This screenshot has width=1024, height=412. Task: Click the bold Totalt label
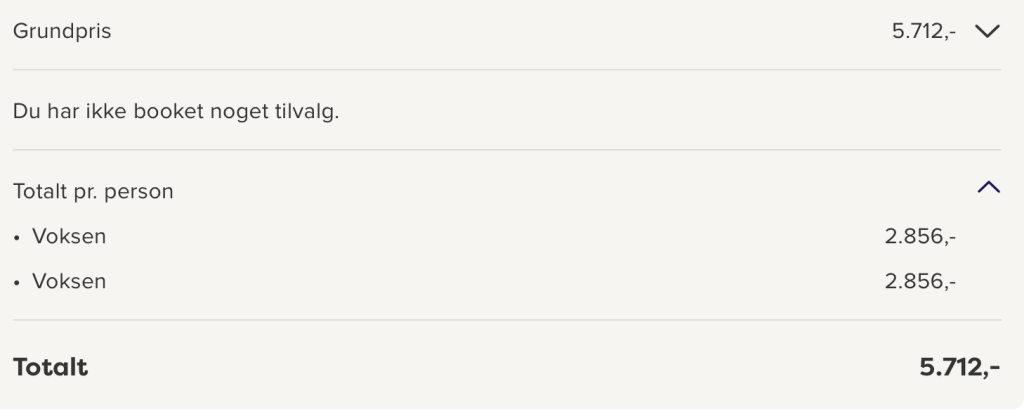(x=50, y=367)
